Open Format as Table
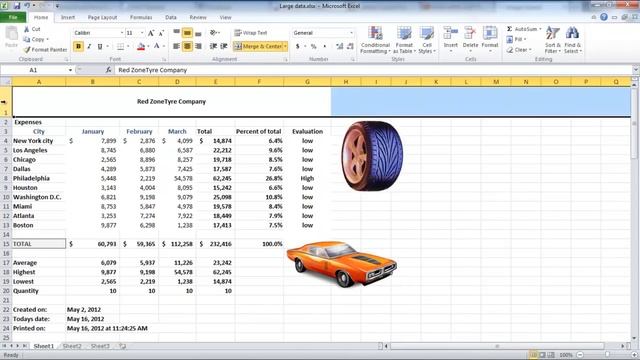 [404, 40]
